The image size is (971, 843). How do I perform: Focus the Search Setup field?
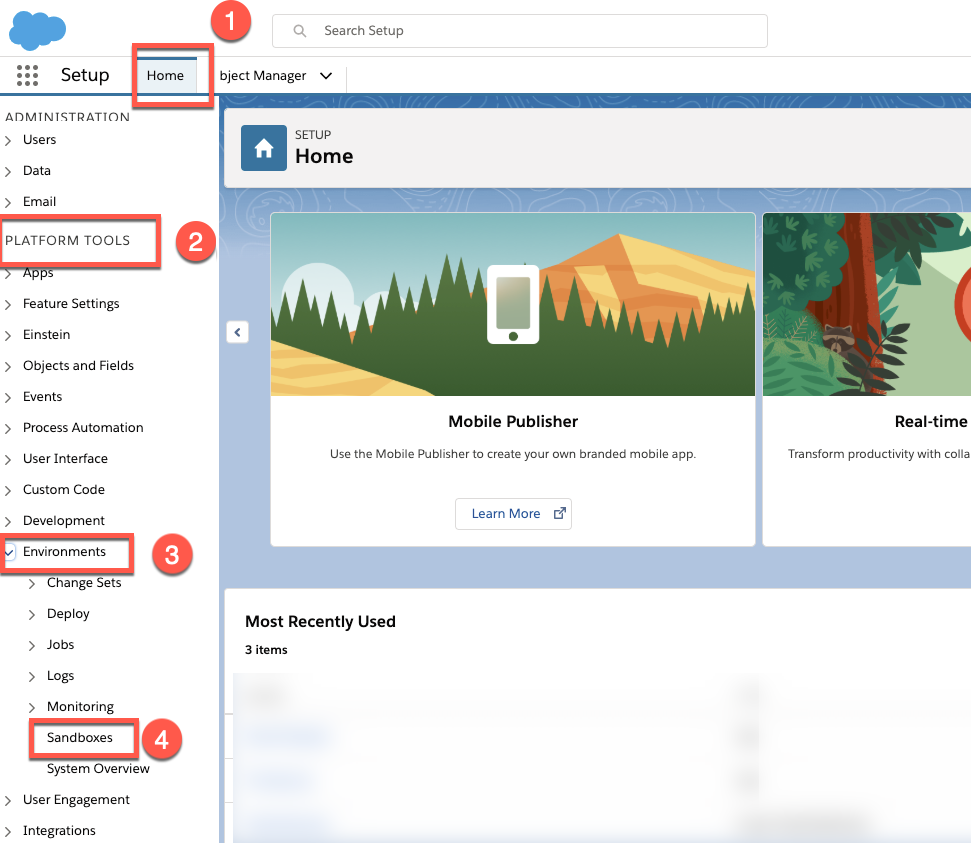(520, 31)
